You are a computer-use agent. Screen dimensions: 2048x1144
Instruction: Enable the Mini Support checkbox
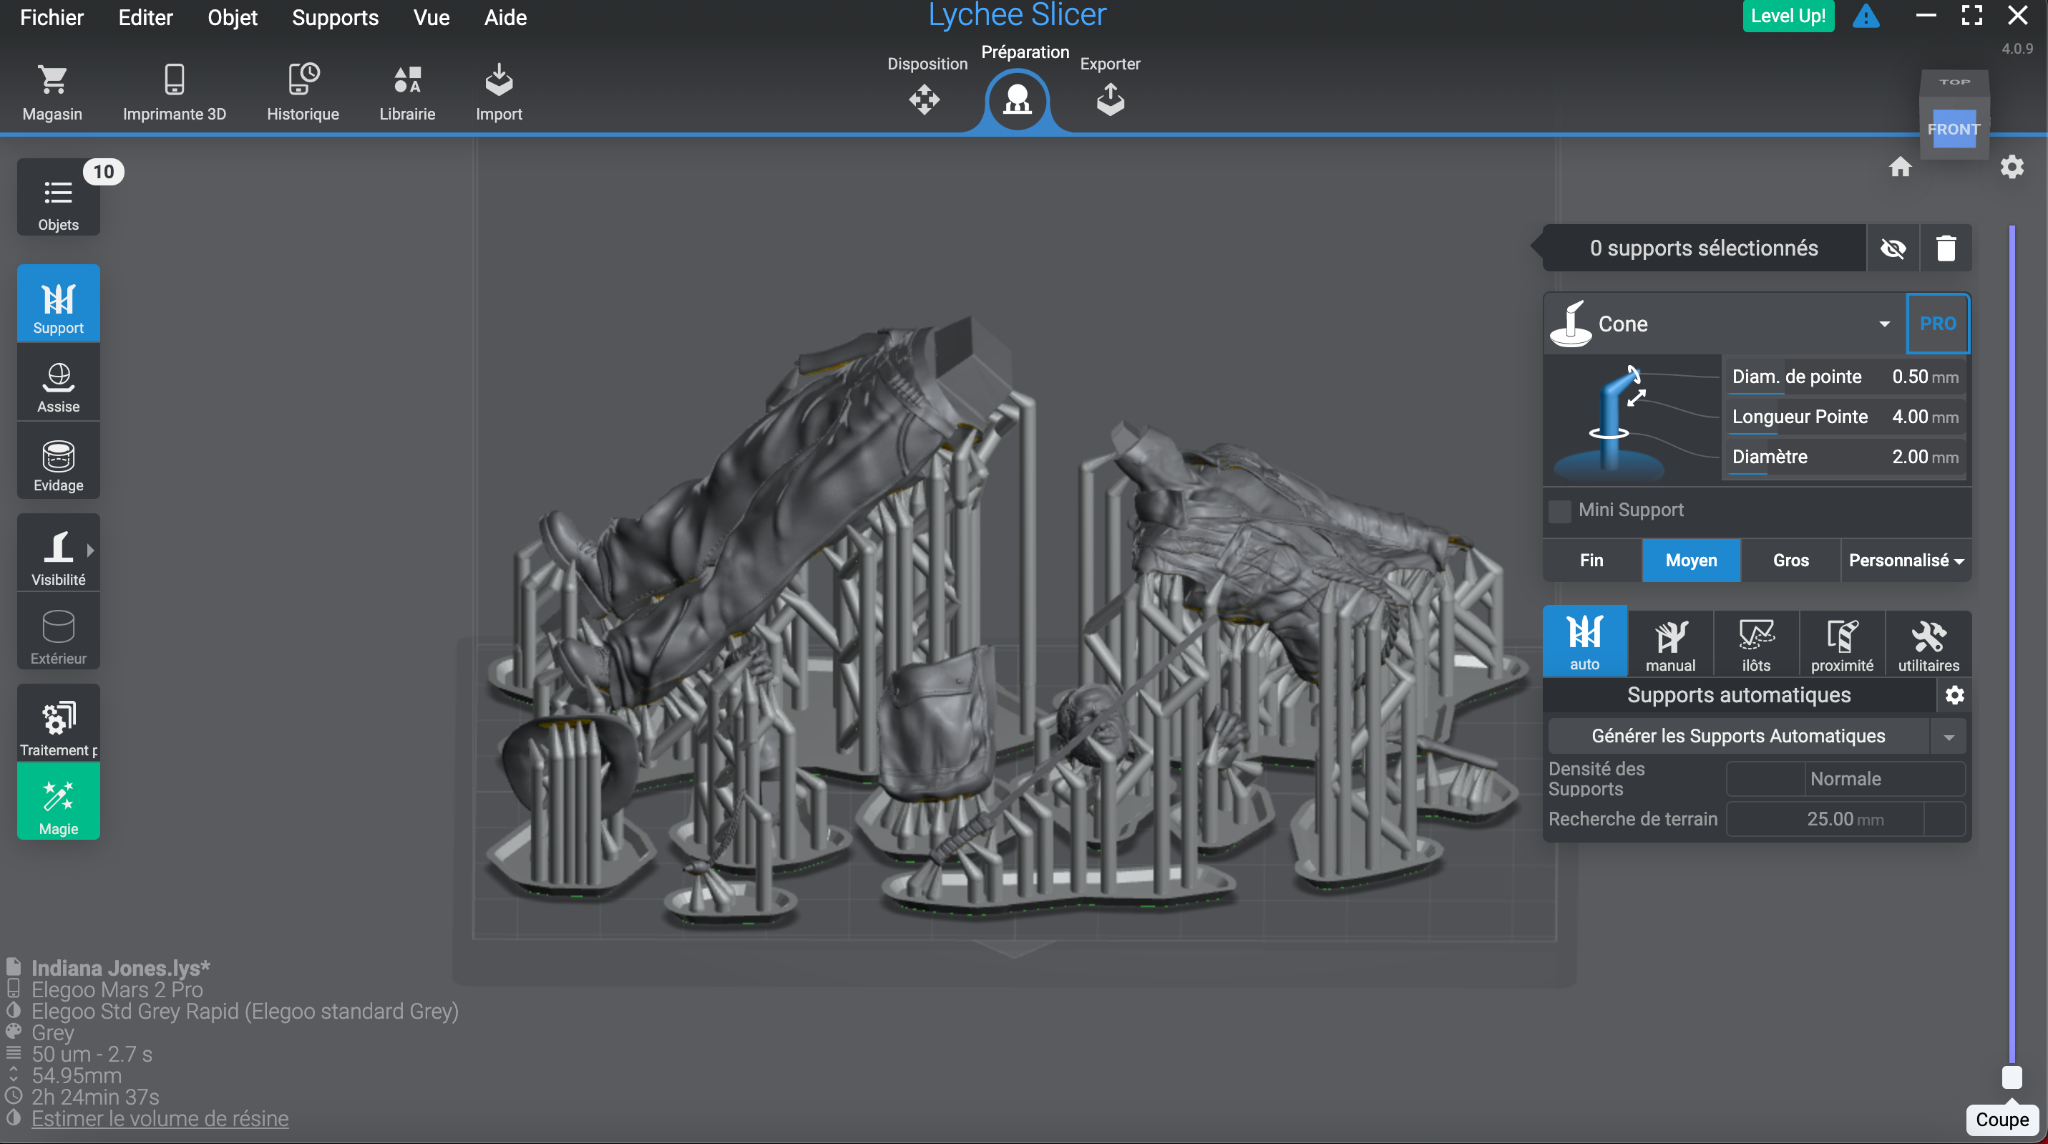coord(1559,511)
